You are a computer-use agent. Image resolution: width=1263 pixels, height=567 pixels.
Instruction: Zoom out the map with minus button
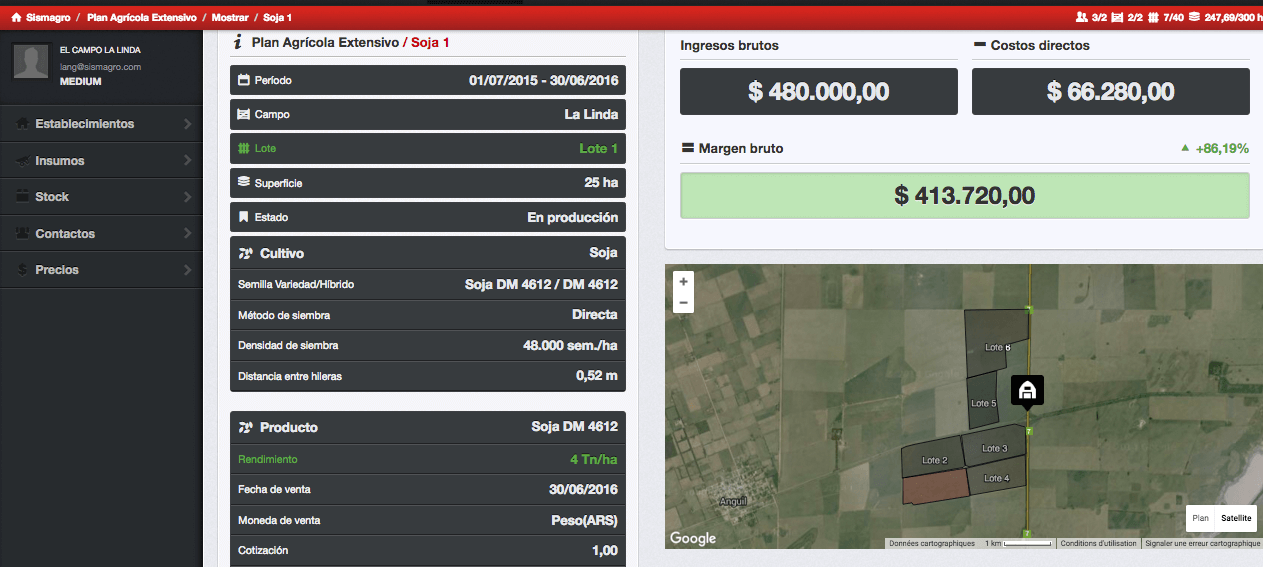[x=684, y=302]
